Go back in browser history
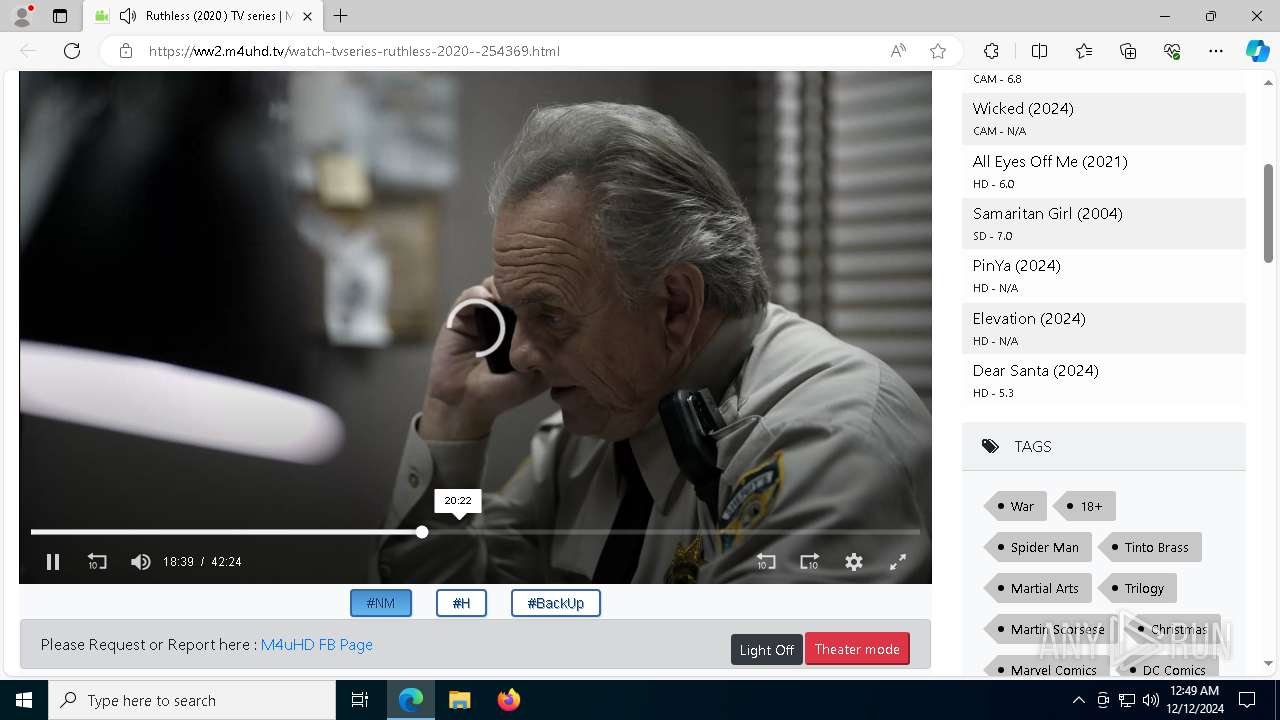 point(28,51)
